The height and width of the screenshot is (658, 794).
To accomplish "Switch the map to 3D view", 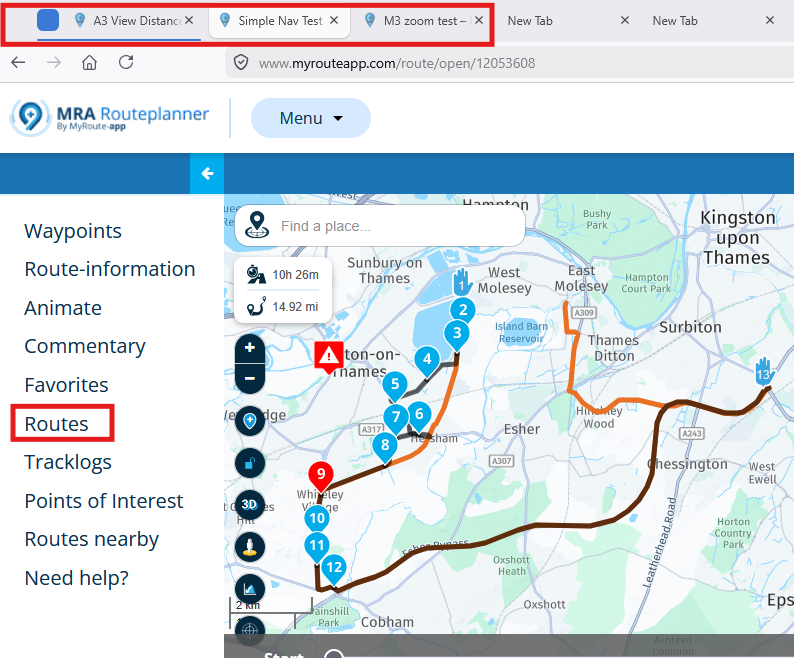I will (x=249, y=504).
